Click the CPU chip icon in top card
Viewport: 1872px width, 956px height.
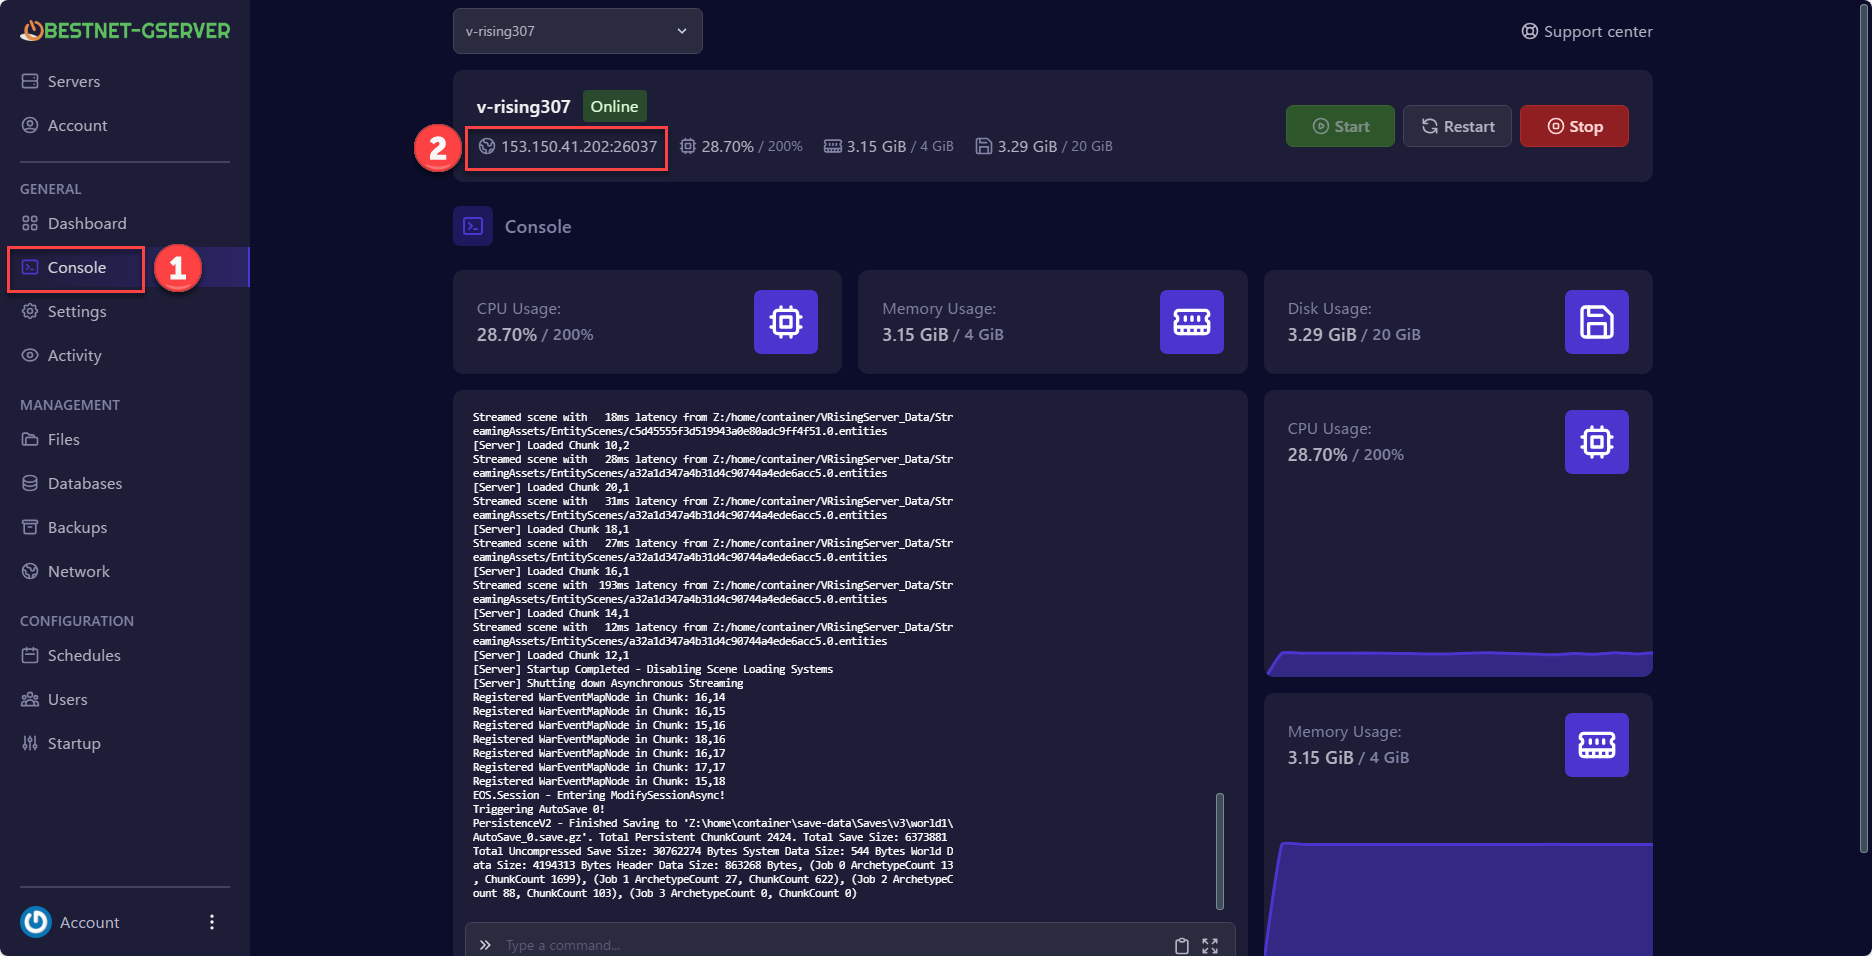[786, 322]
